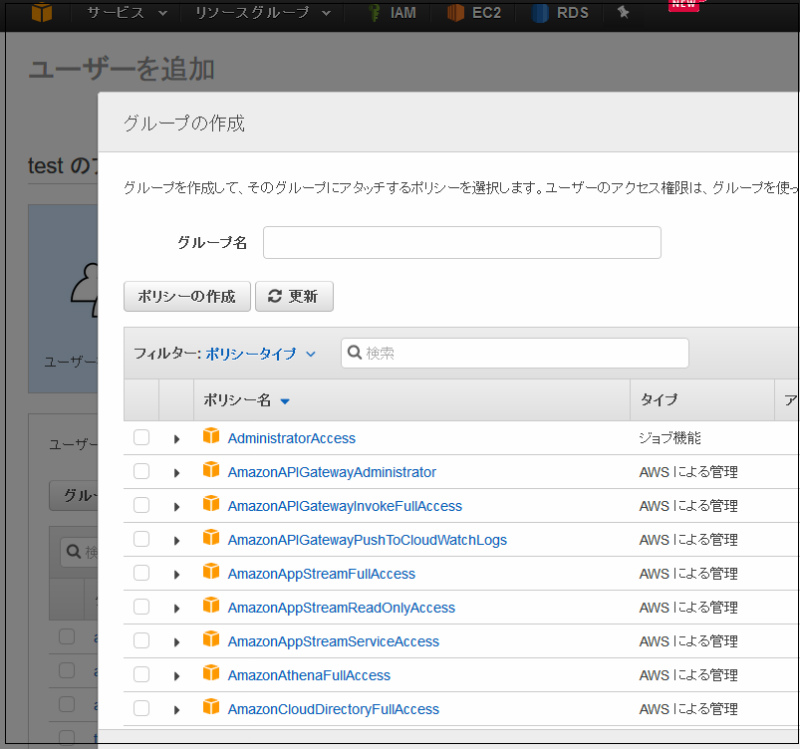Click the search magnifier icon in filter bar

(x=354, y=353)
